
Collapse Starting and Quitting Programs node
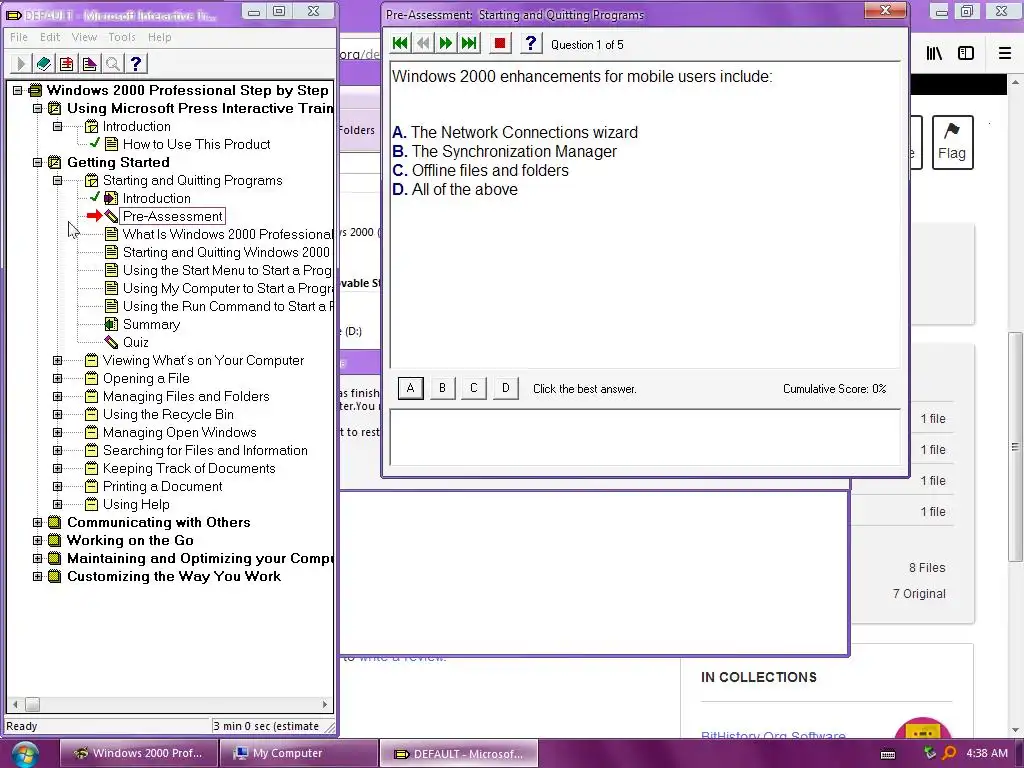click(57, 180)
